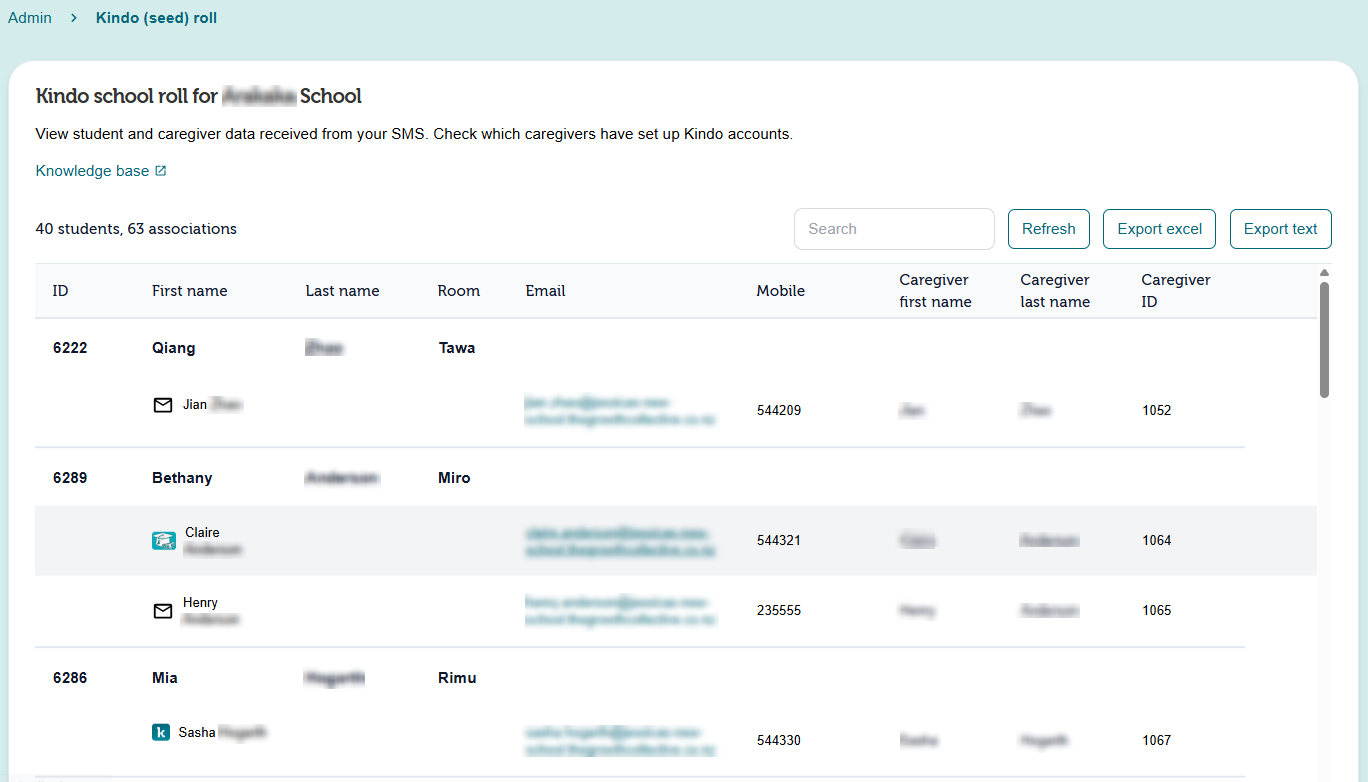Click the external link icon after Knowledge base
The height and width of the screenshot is (782, 1368).
point(161,171)
